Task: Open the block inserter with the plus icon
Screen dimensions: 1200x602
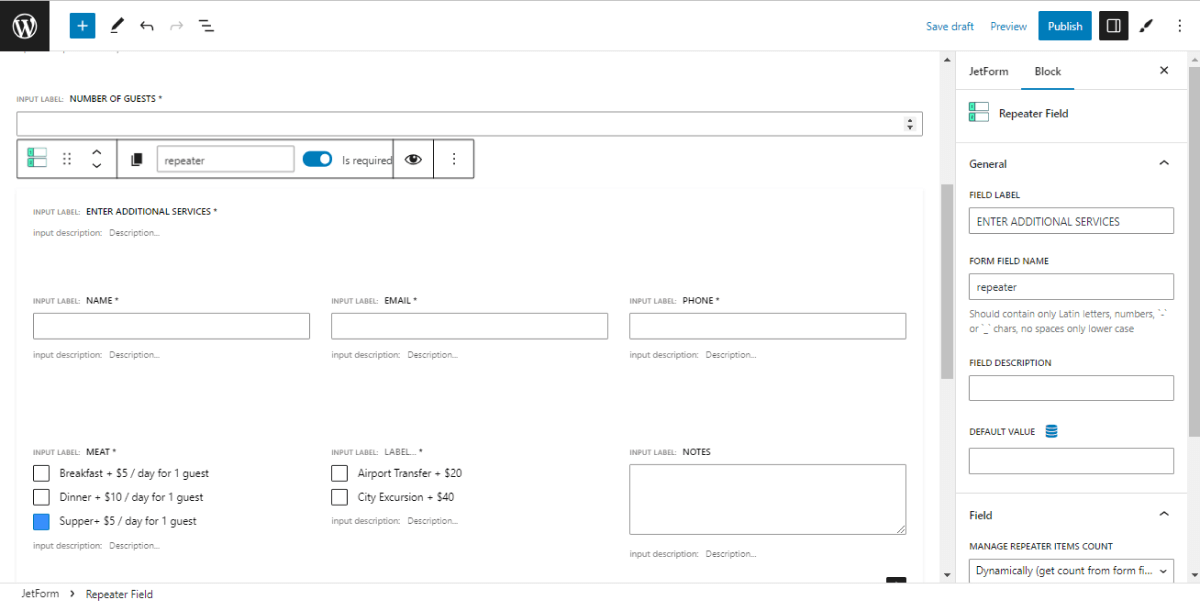Action: point(82,25)
